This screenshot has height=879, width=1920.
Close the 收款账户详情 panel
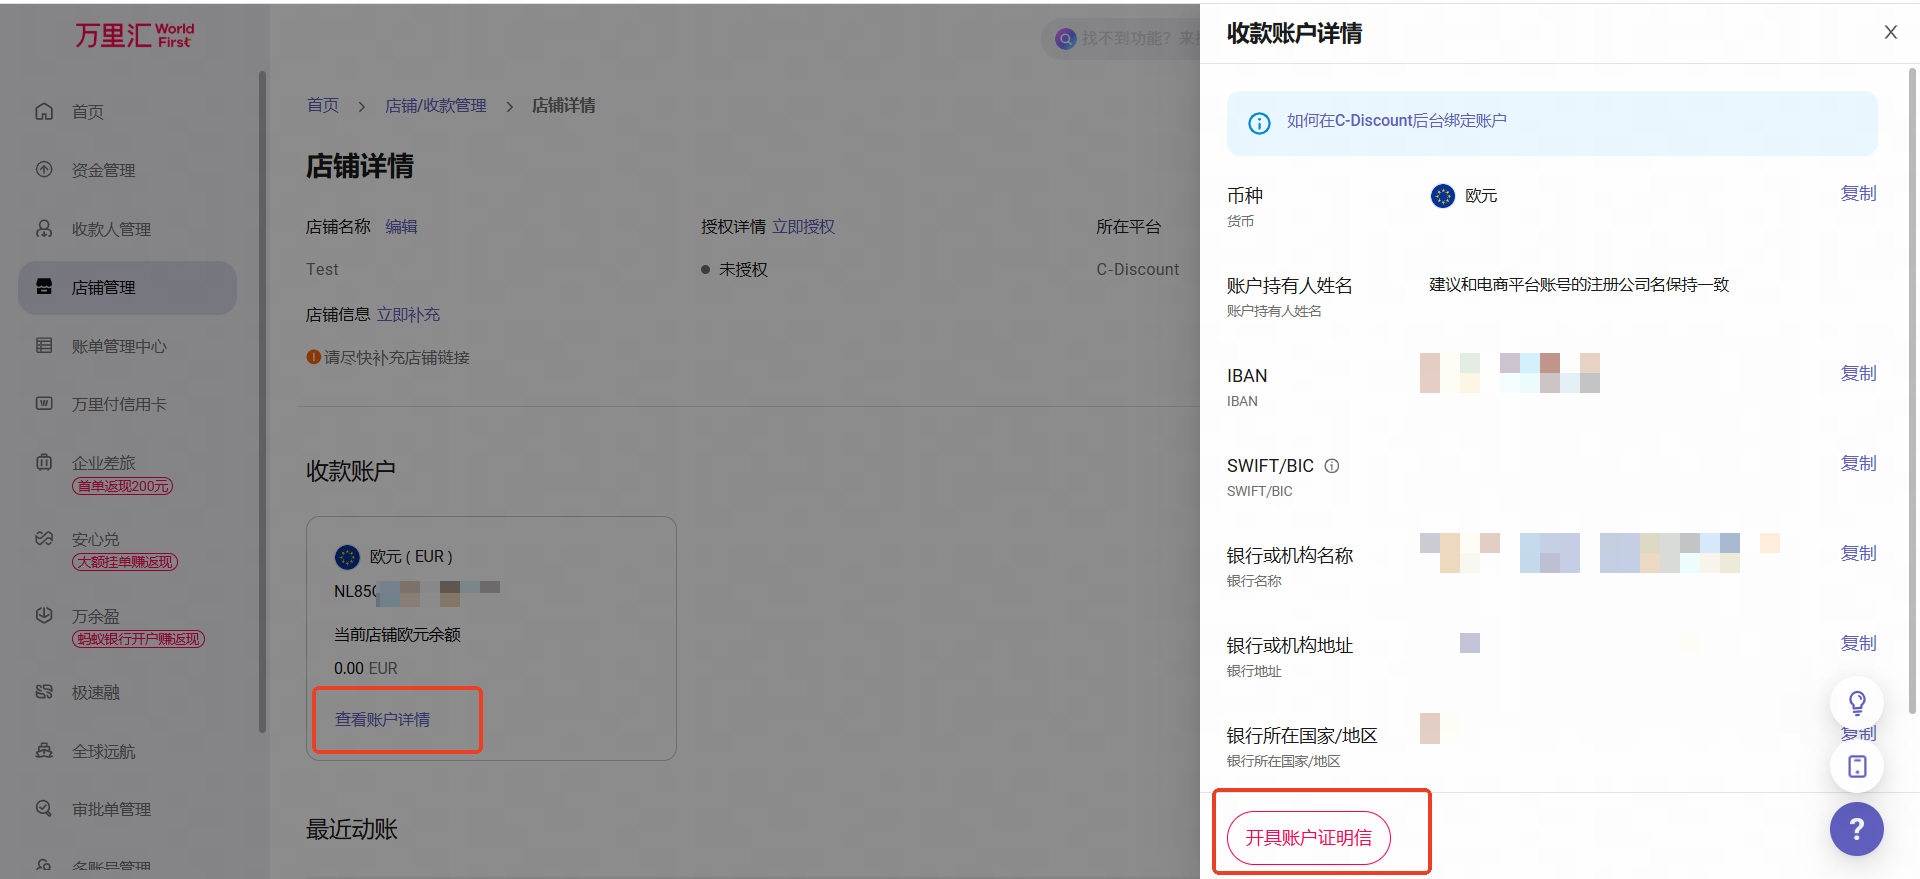(1891, 32)
